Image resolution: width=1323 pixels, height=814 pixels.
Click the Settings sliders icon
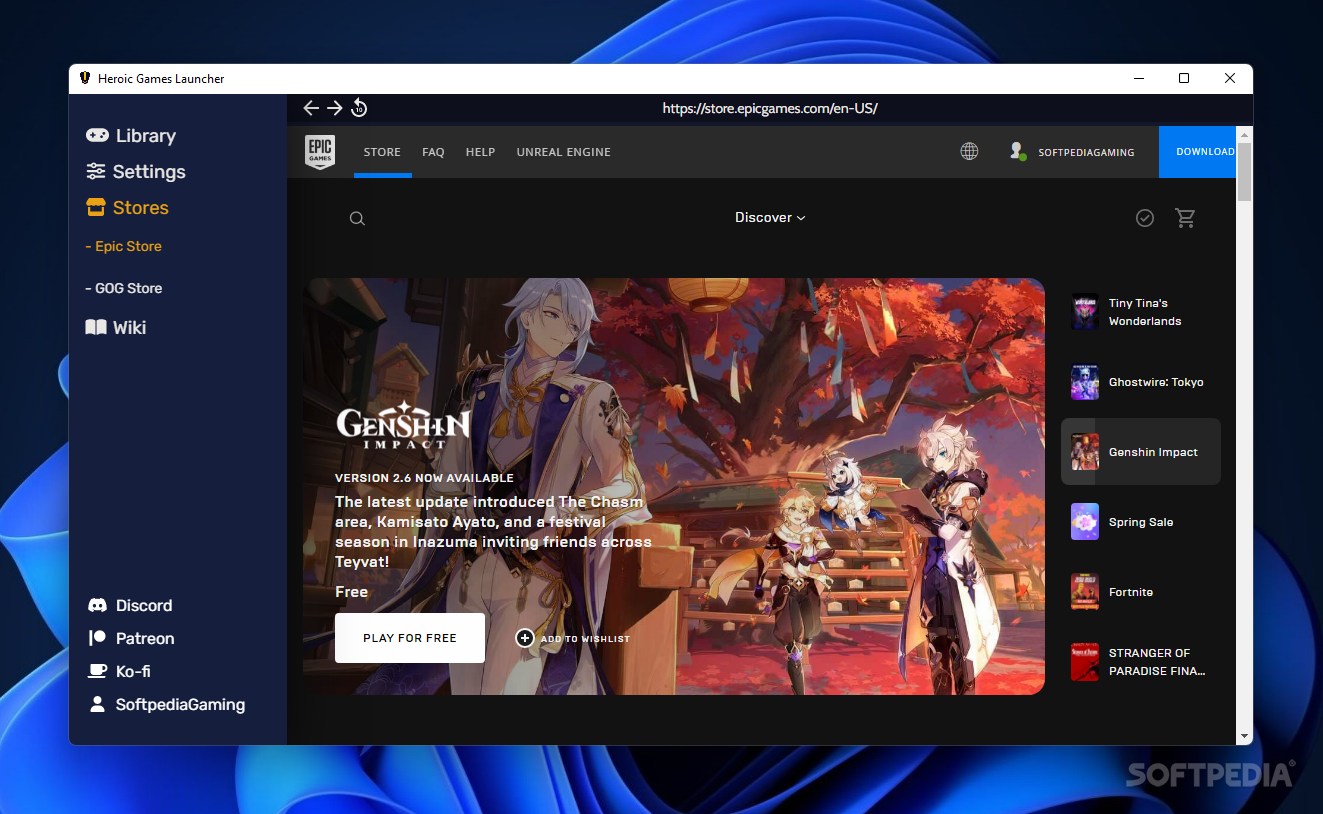96,171
